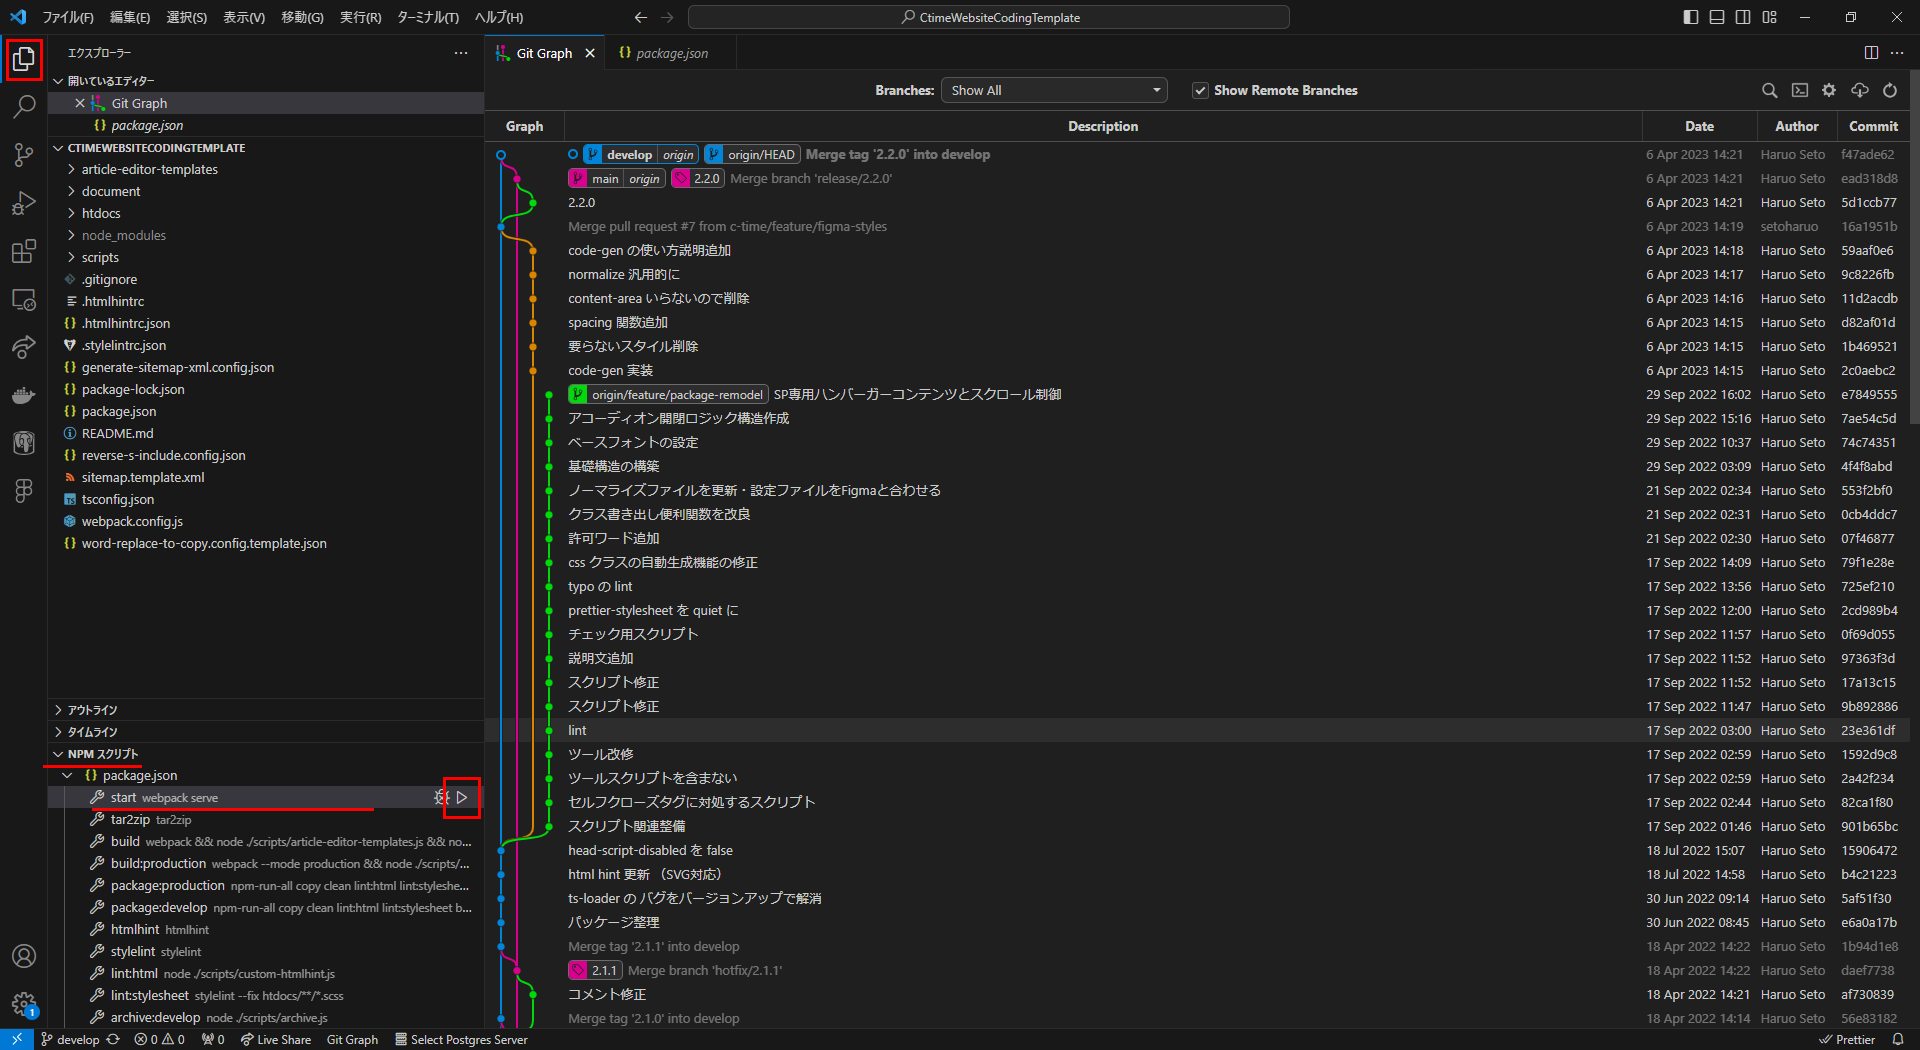This screenshot has height=1050, width=1920.
Task: Click Live Share in status bar
Action: pos(276,1040)
